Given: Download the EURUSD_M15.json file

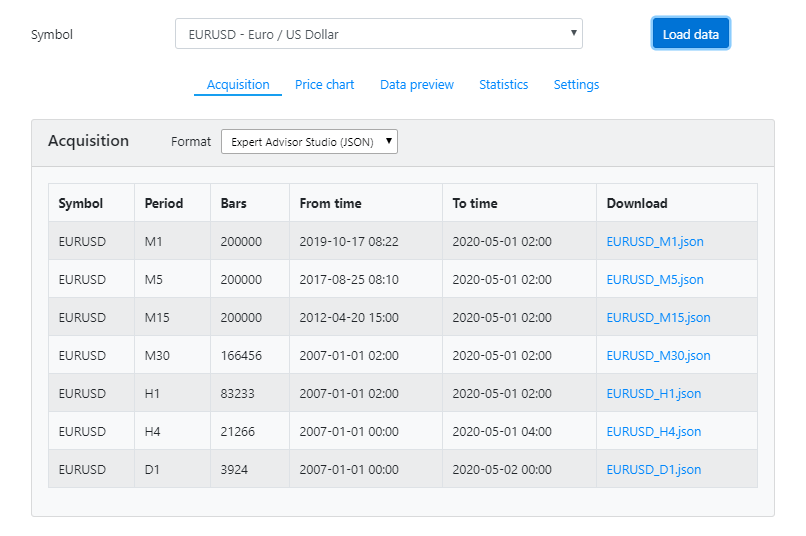Looking at the screenshot, I should (x=658, y=317).
